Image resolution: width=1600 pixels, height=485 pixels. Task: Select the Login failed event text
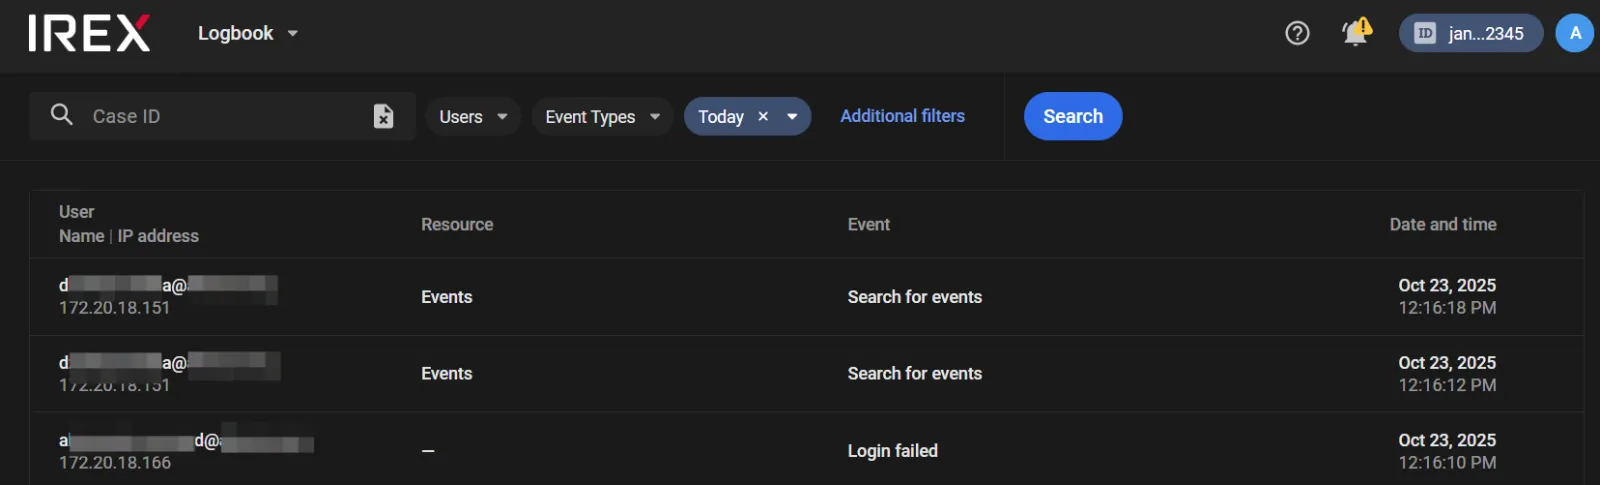click(x=892, y=450)
